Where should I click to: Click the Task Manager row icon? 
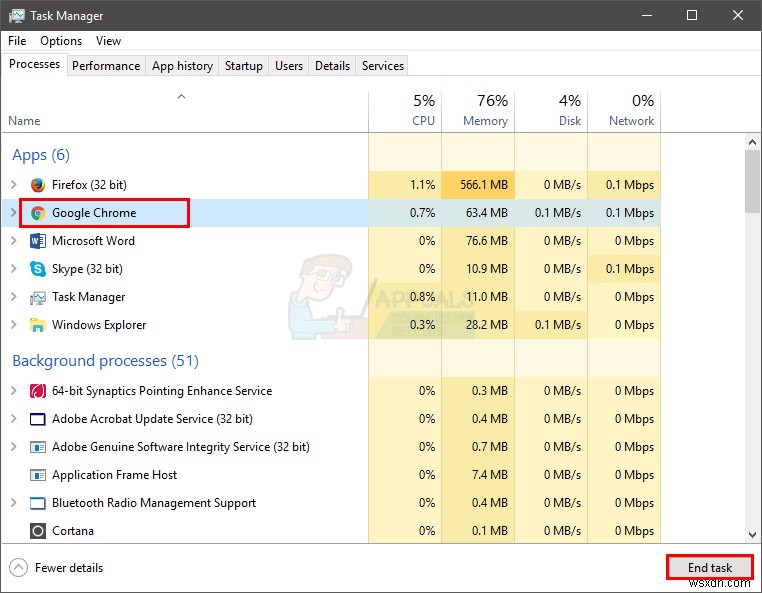pos(37,297)
